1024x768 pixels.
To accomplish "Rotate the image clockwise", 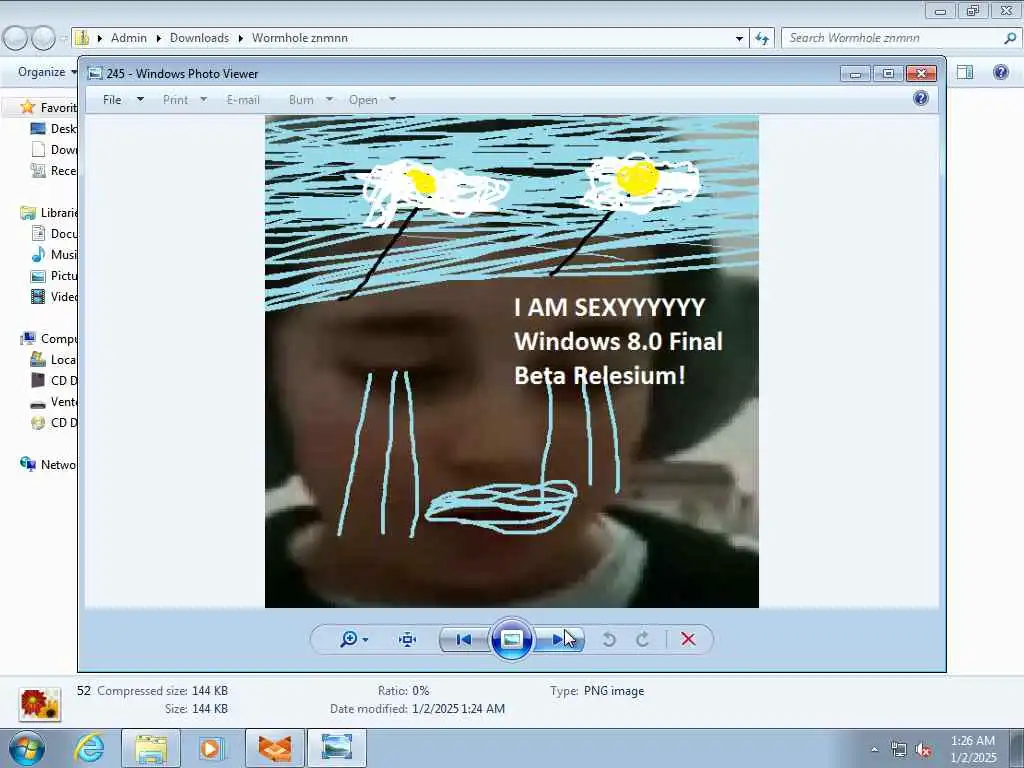I will point(643,639).
